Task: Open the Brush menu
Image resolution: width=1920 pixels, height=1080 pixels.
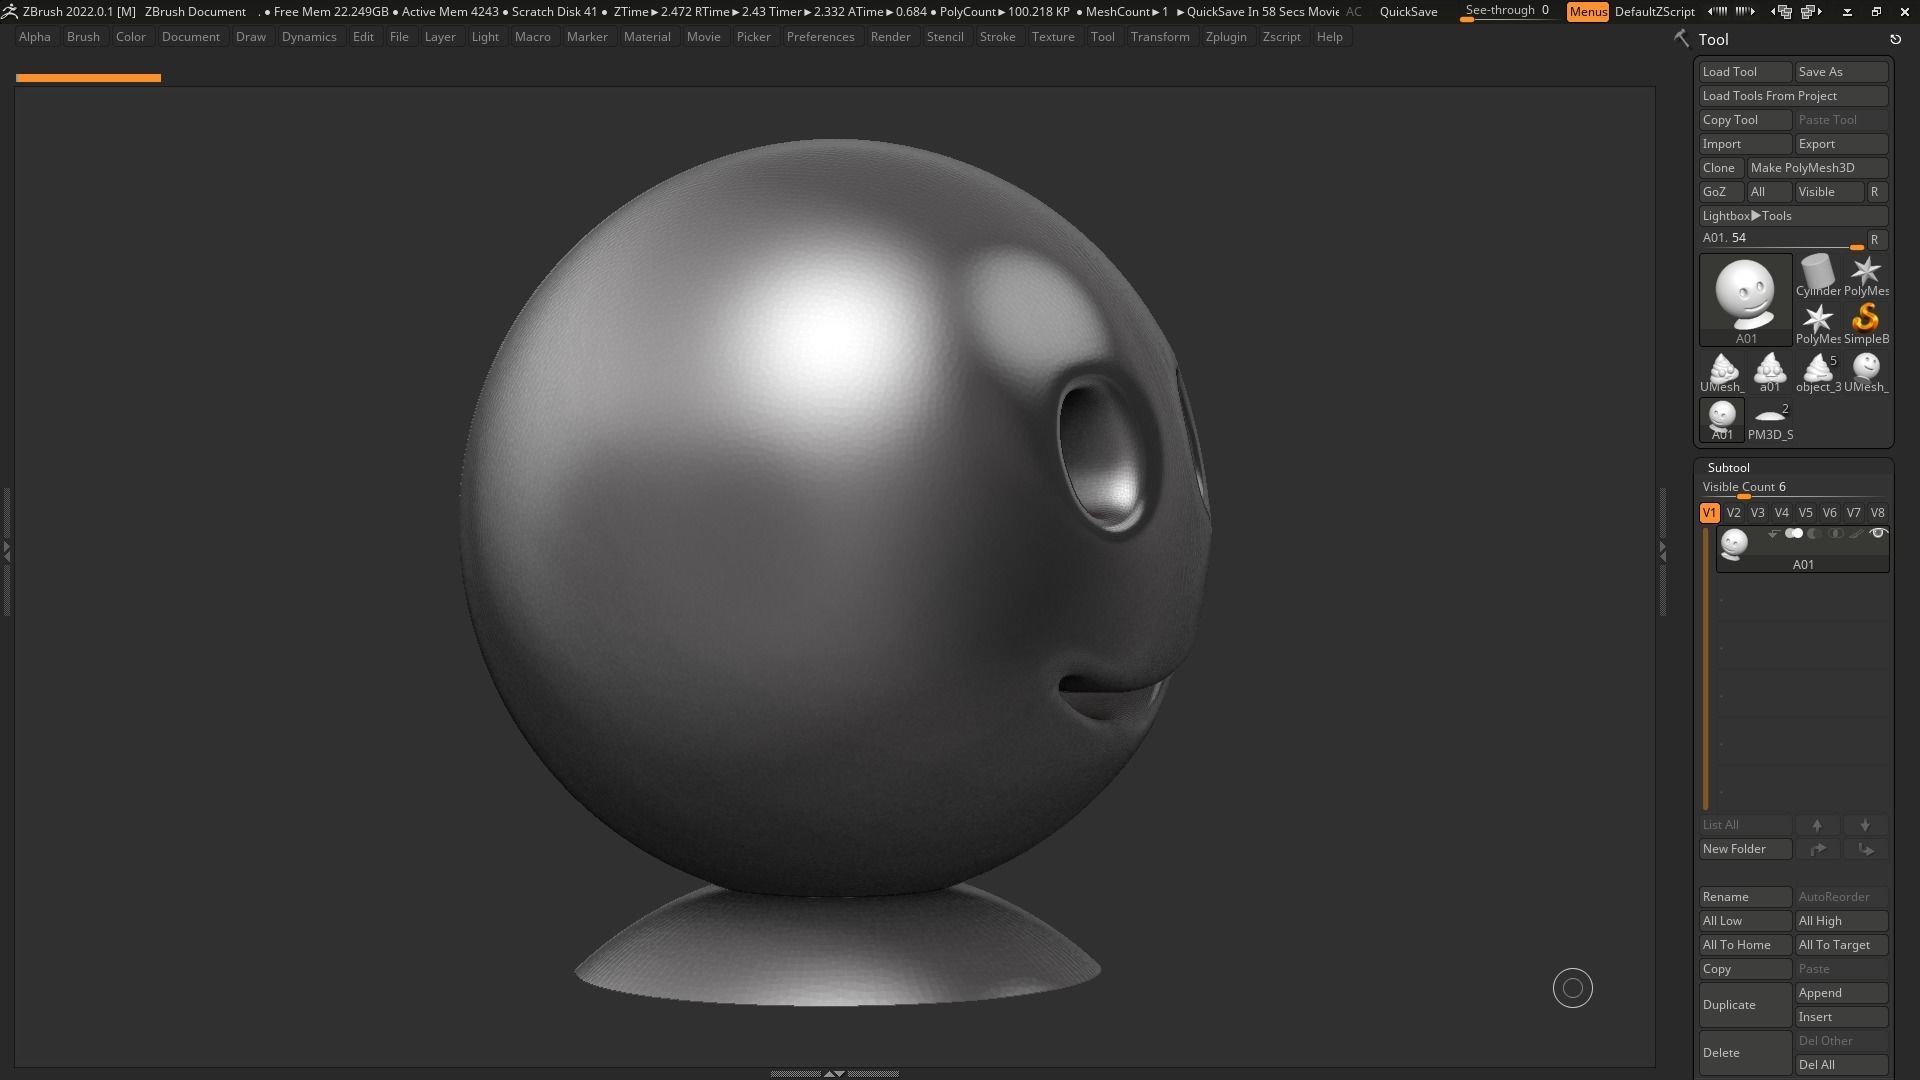Action: (83, 37)
